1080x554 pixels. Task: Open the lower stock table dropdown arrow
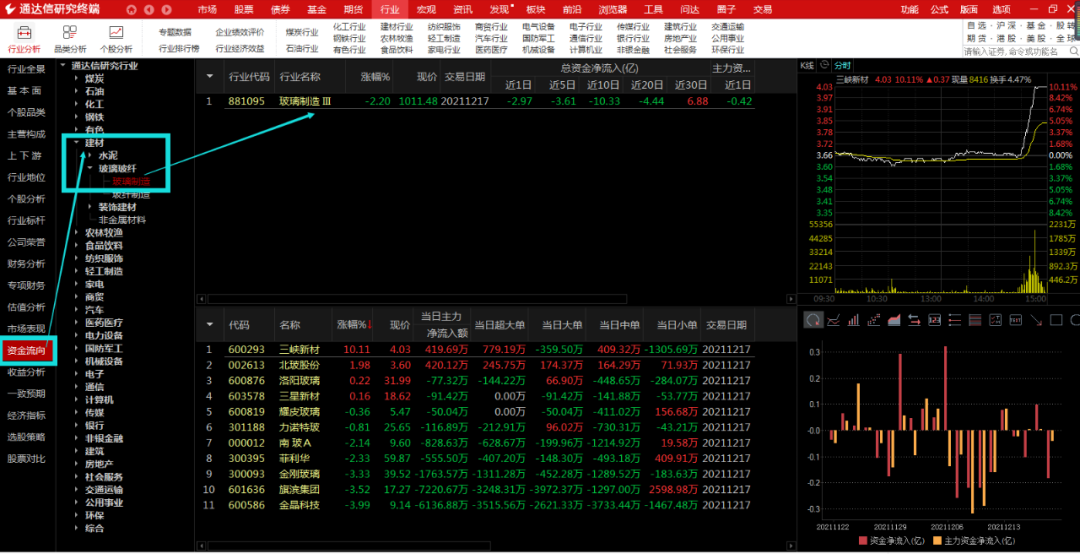pyautogui.click(x=210, y=325)
